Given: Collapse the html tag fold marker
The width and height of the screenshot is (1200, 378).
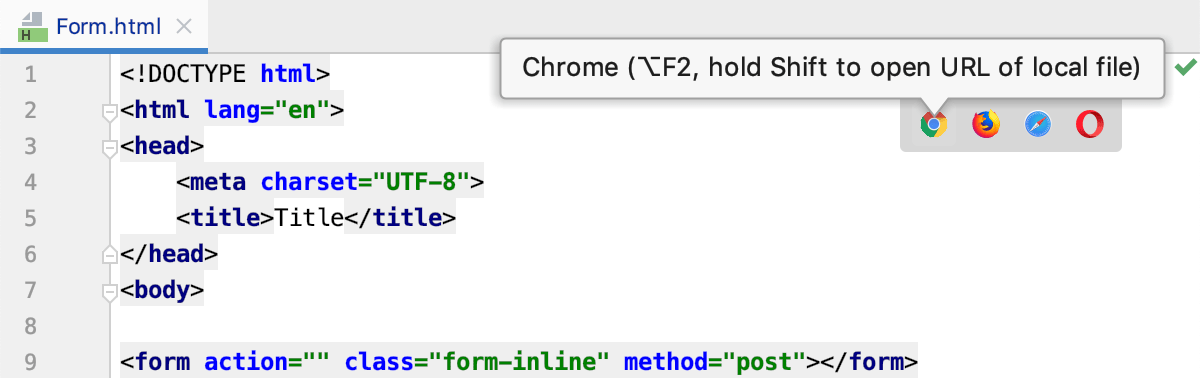Looking at the screenshot, I should [110, 111].
